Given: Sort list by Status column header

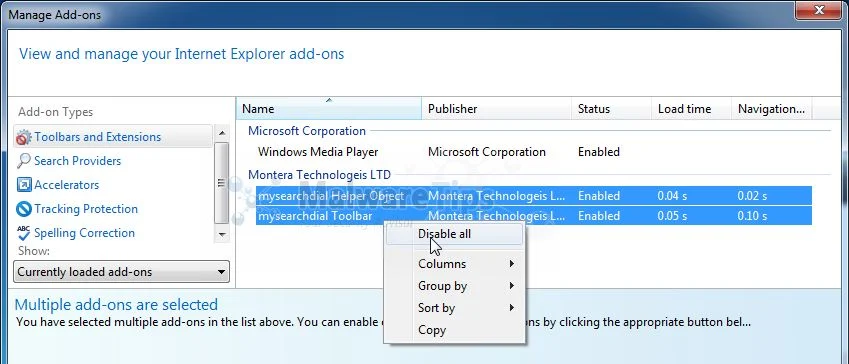Looking at the screenshot, I should pos(611,109).
